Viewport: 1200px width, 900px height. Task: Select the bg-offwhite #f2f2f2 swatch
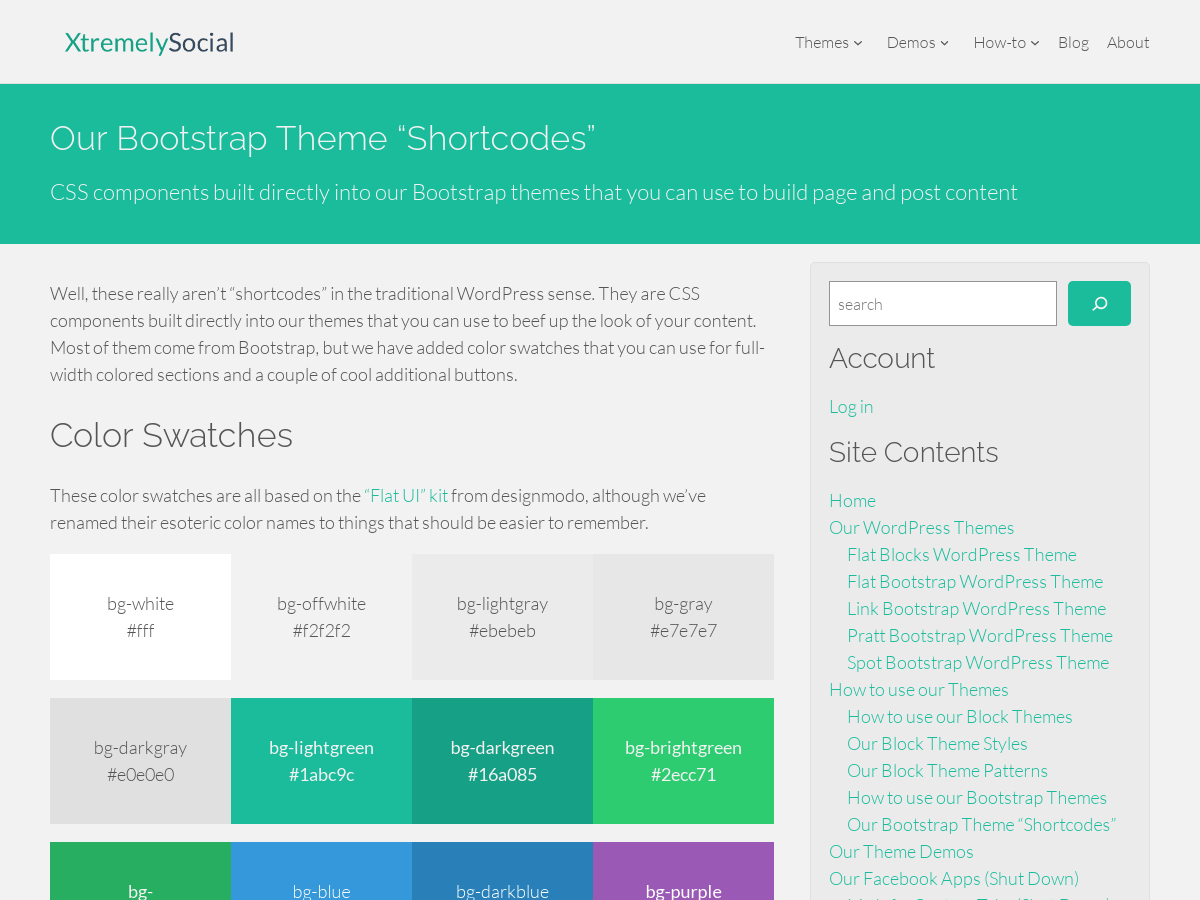321,617
